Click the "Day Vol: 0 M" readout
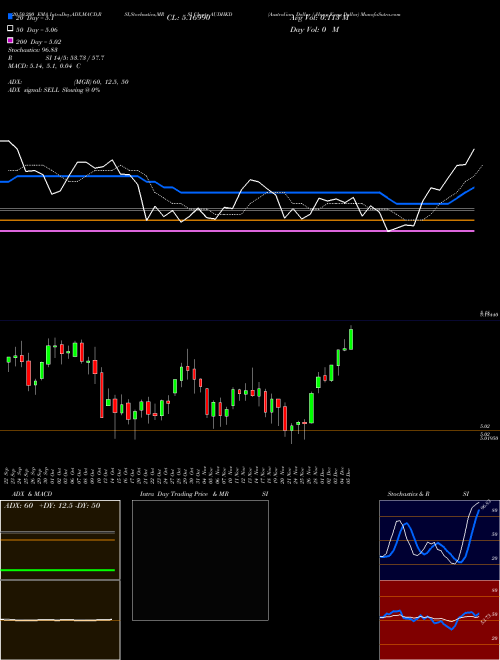 pos(314,29)
